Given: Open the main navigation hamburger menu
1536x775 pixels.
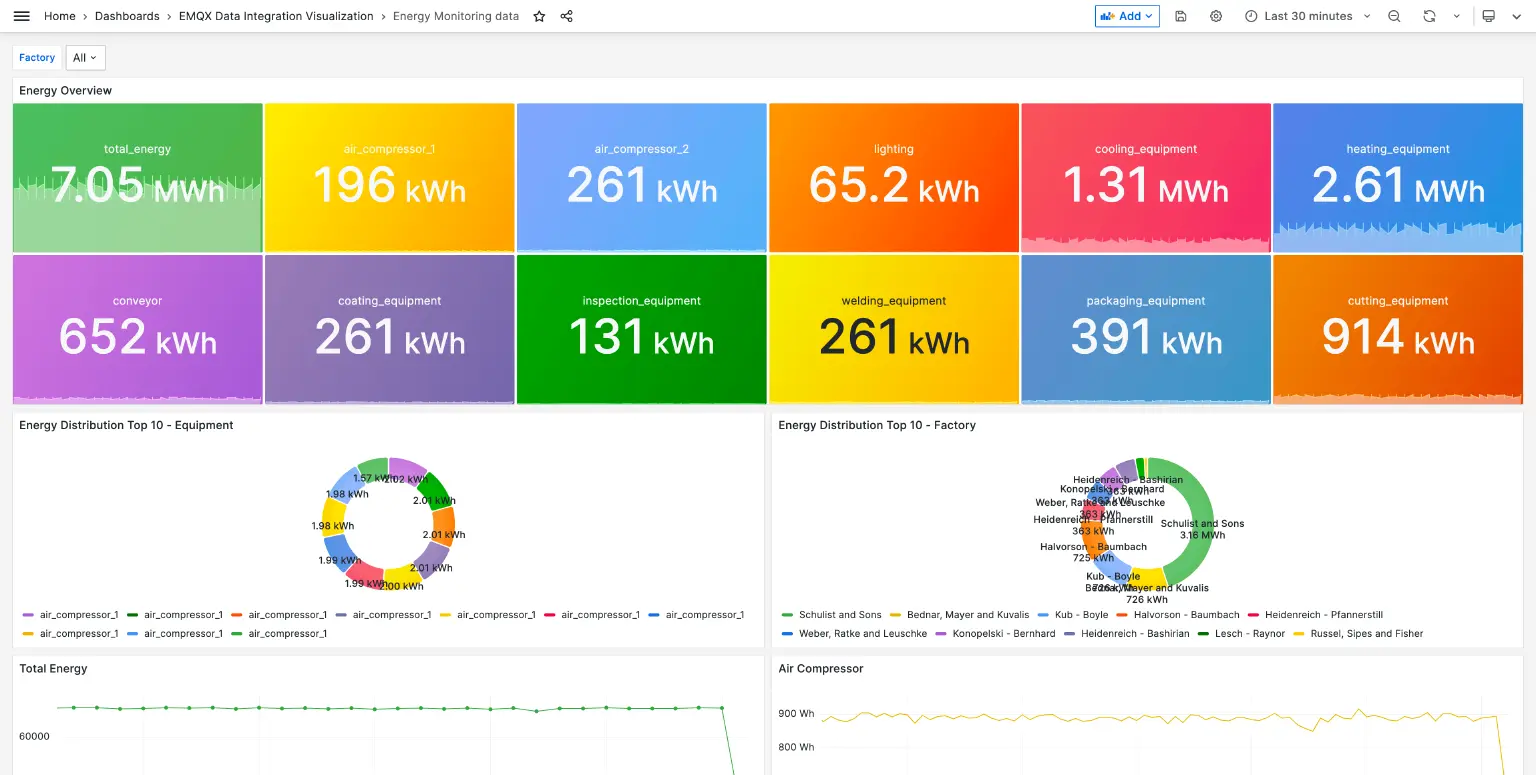Looking at the screenshot, I should (x=21, y=15).
